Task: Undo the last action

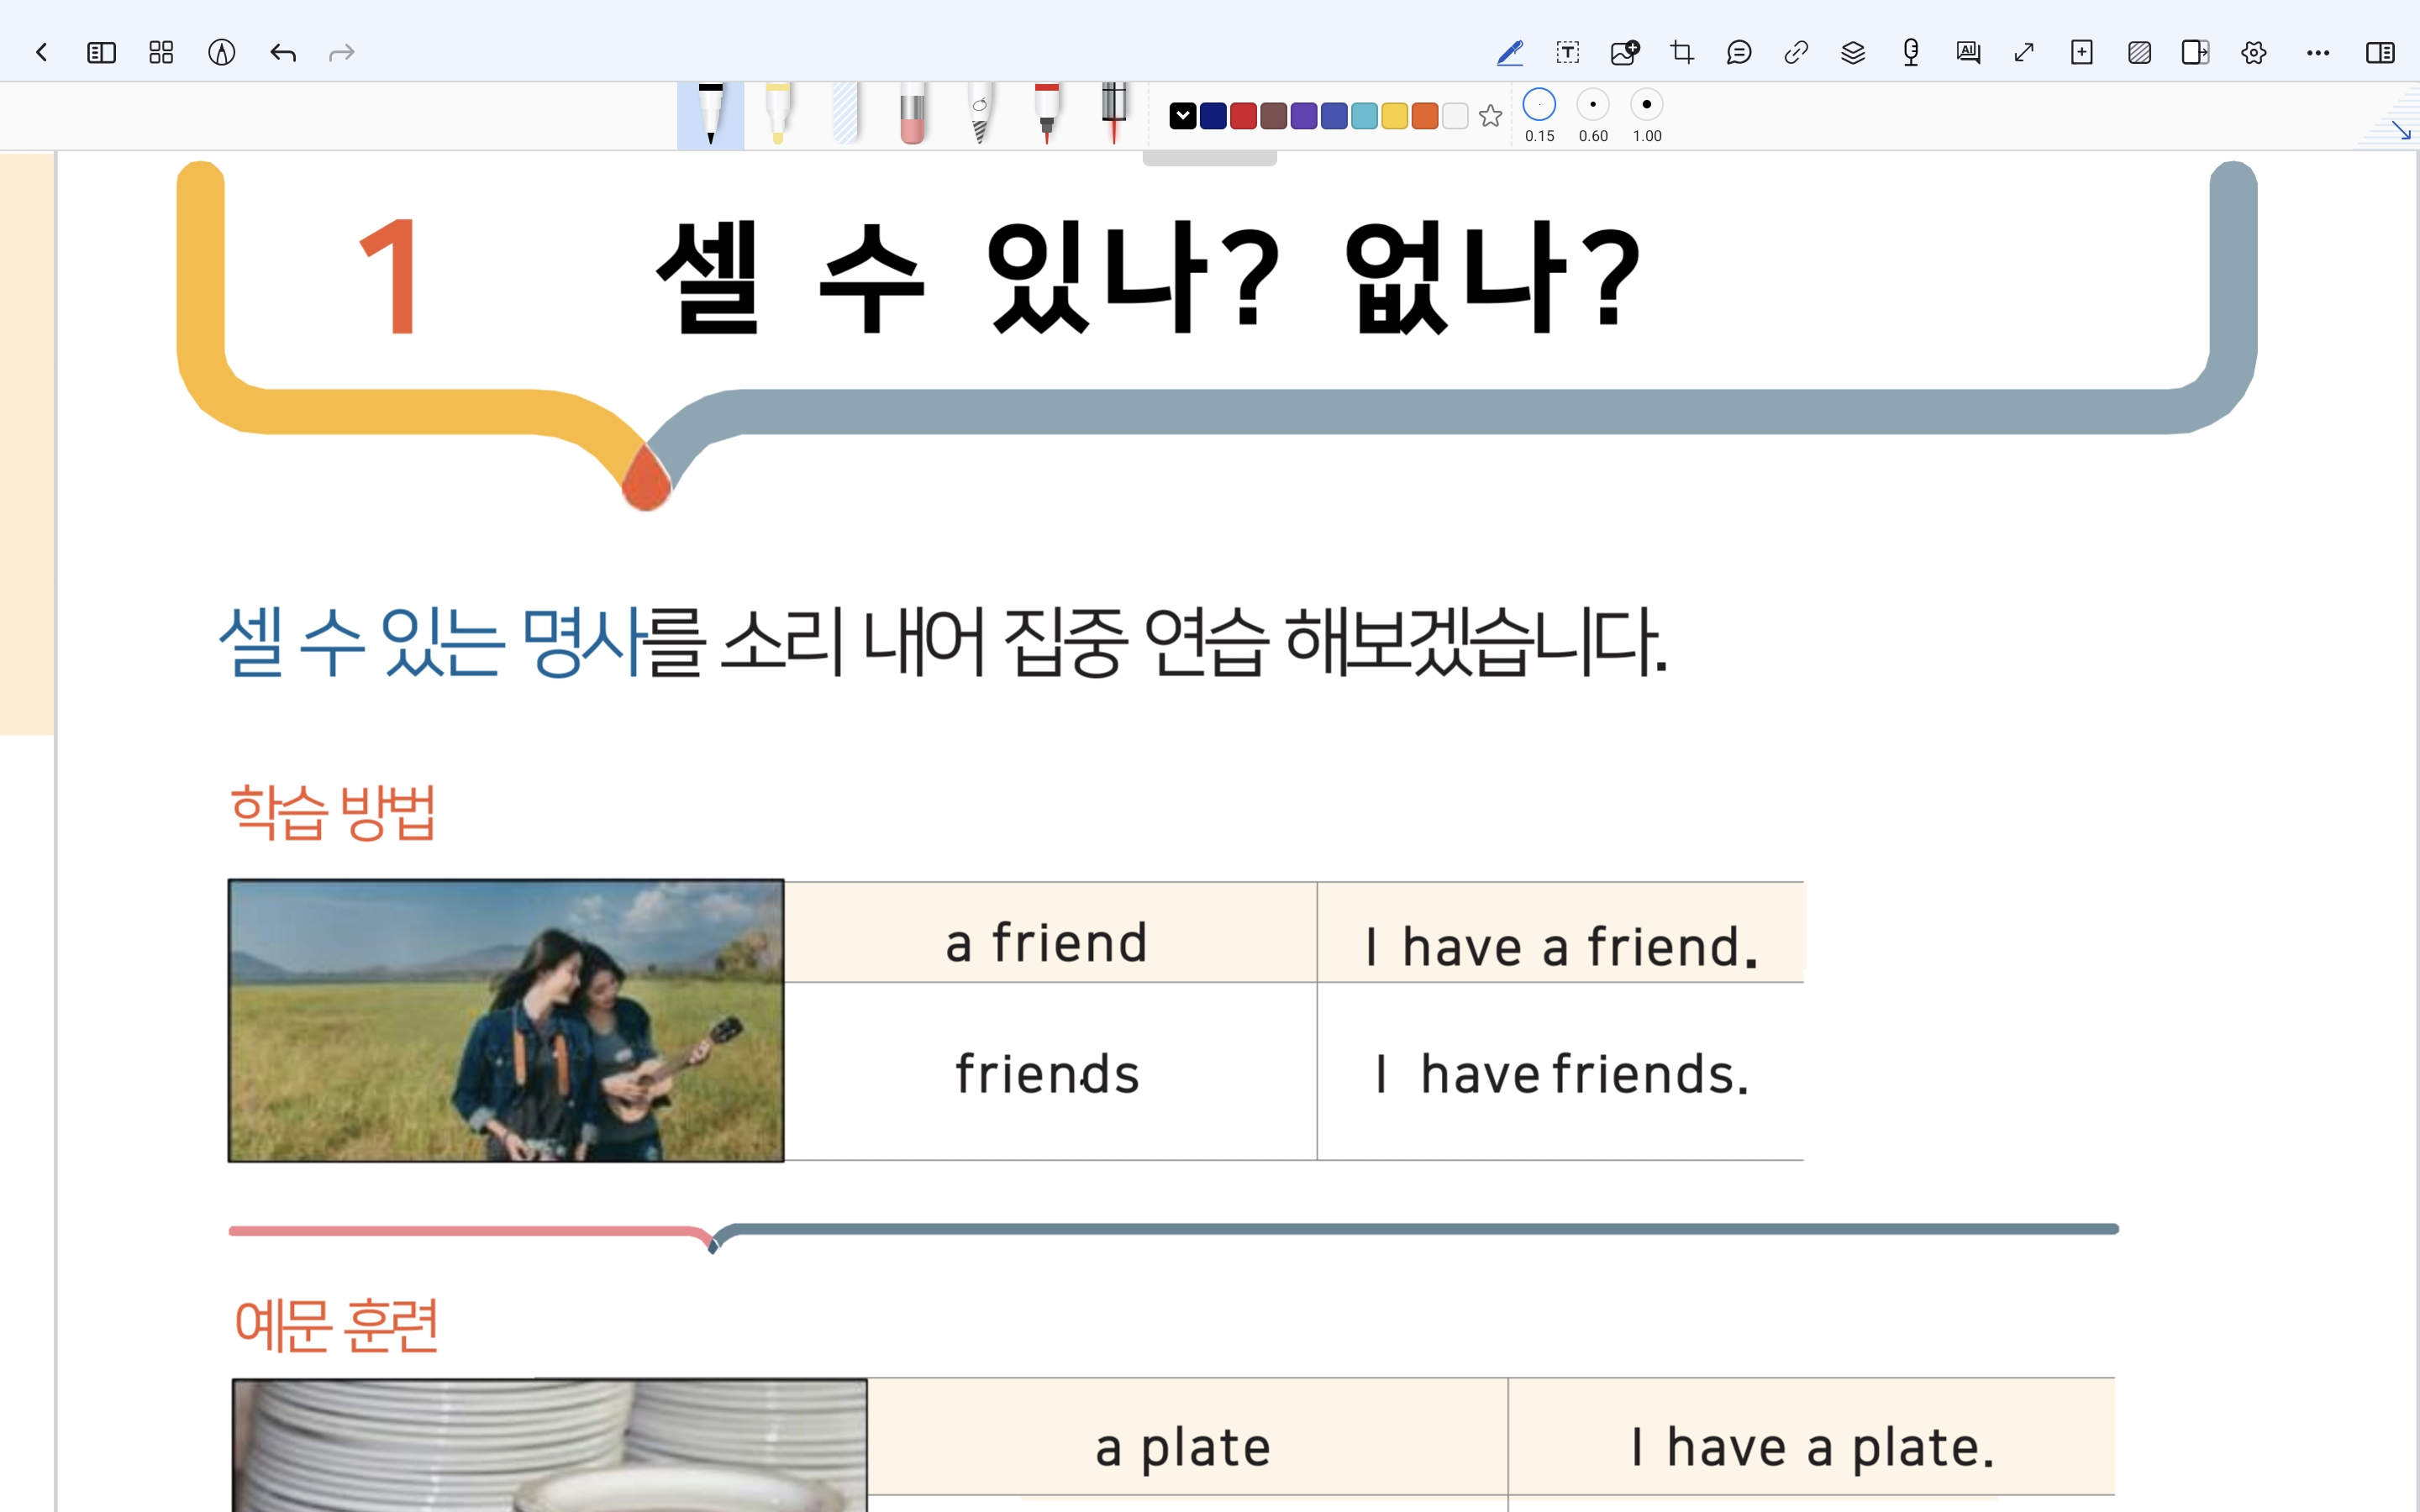Action: pos(282,52)
